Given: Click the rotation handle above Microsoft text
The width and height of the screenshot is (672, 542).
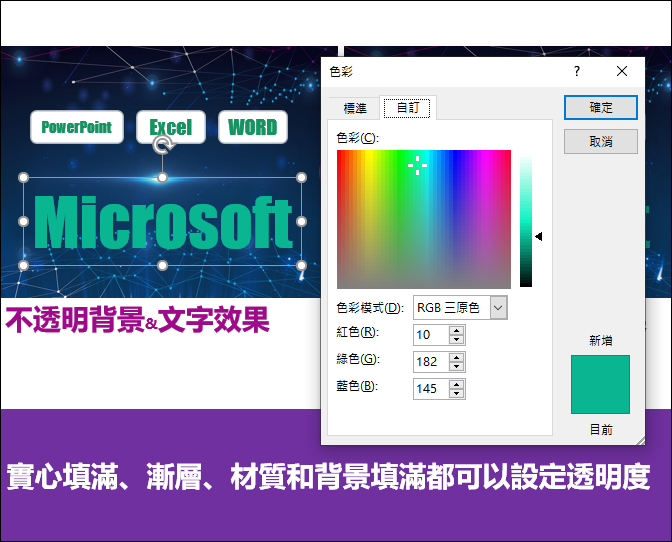Looking at the screenshot, I should (162, 145).
